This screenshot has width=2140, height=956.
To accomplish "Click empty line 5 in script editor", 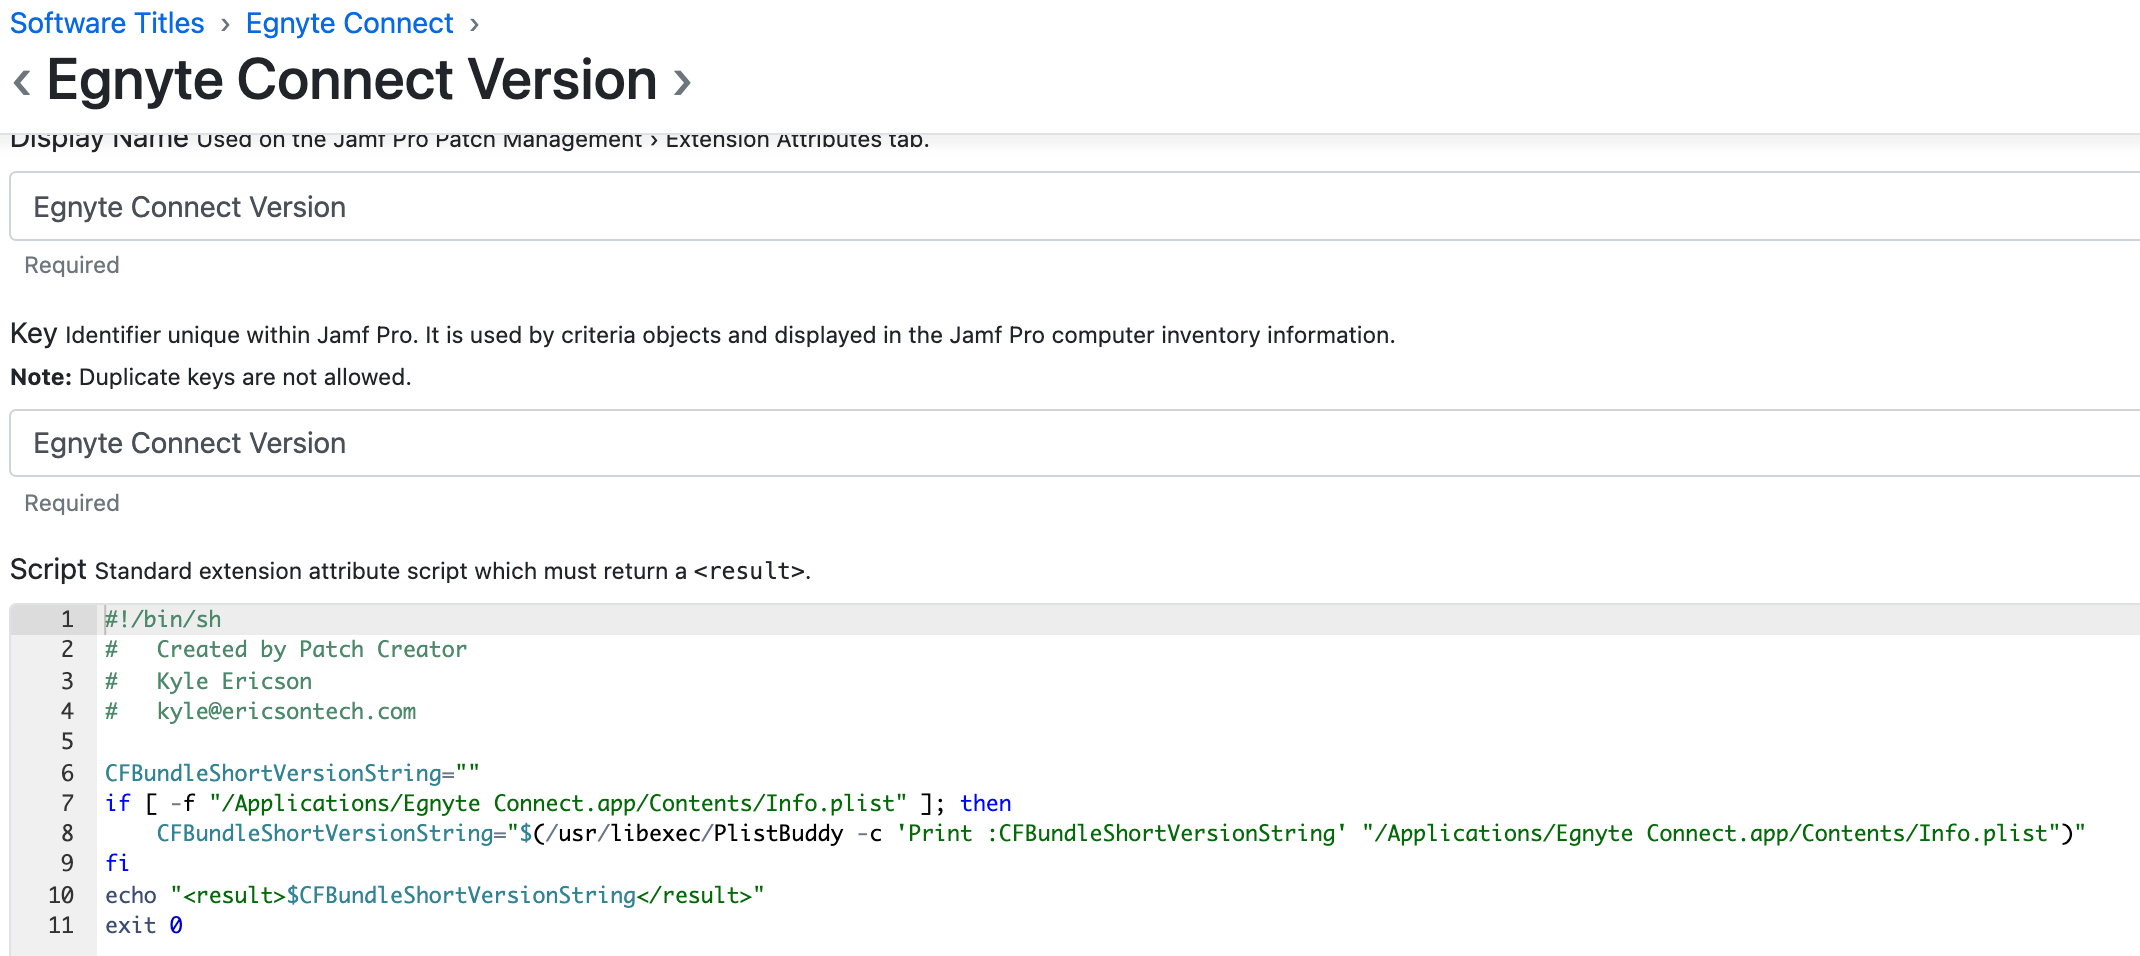I will [x=1118, y=741].
